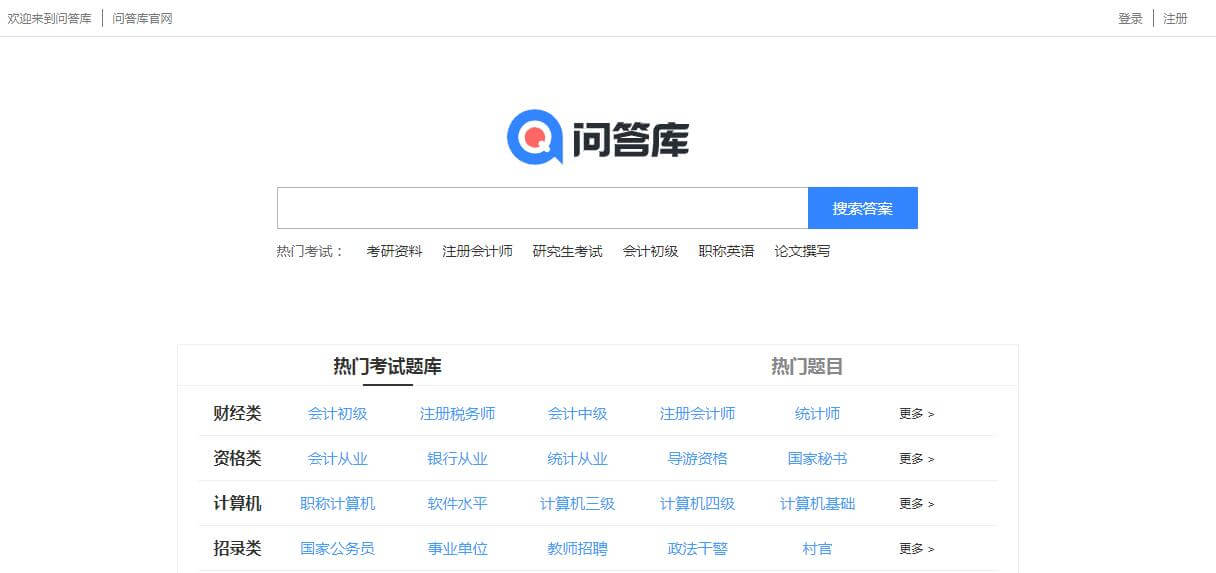Image resolution: width=1216 pixels, height=573 pixels.
Task: Open 事业单位 link
Action: [457, 548]
